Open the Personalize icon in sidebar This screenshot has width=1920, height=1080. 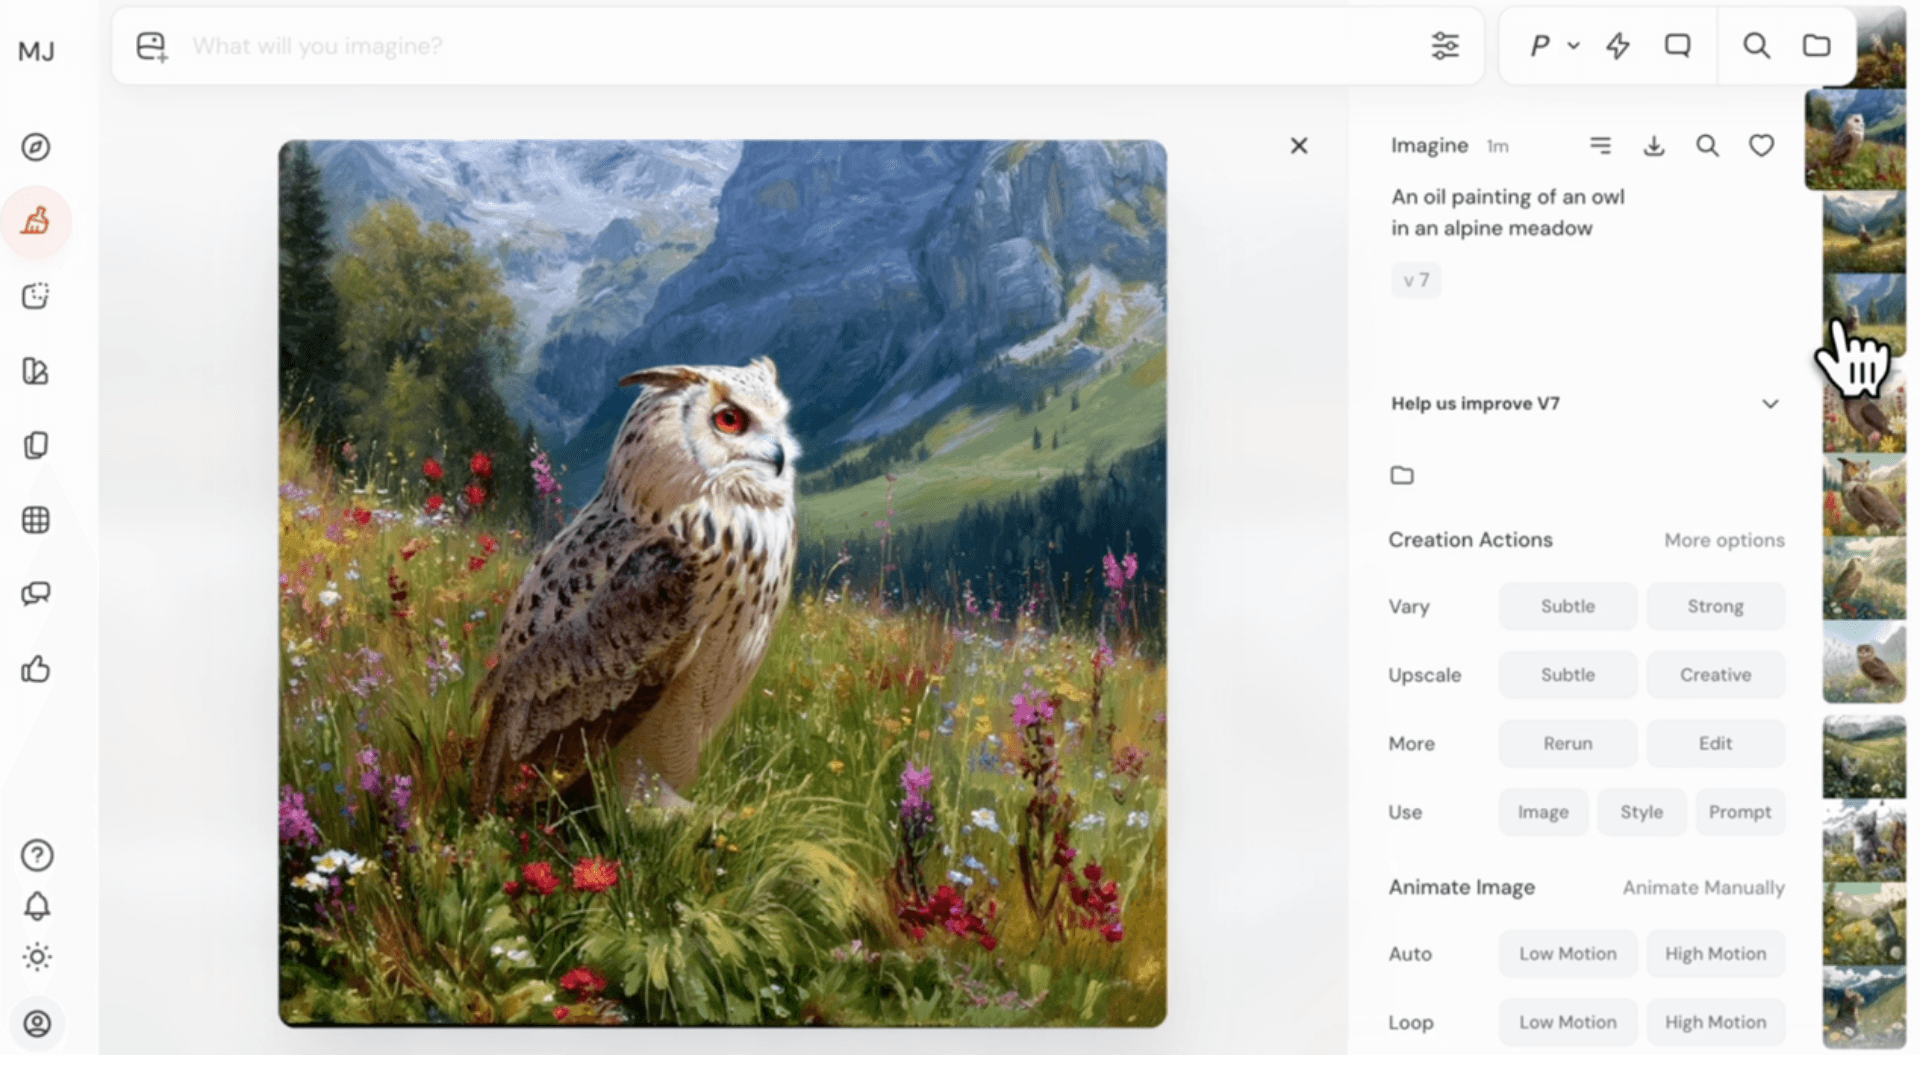(36, 371)
